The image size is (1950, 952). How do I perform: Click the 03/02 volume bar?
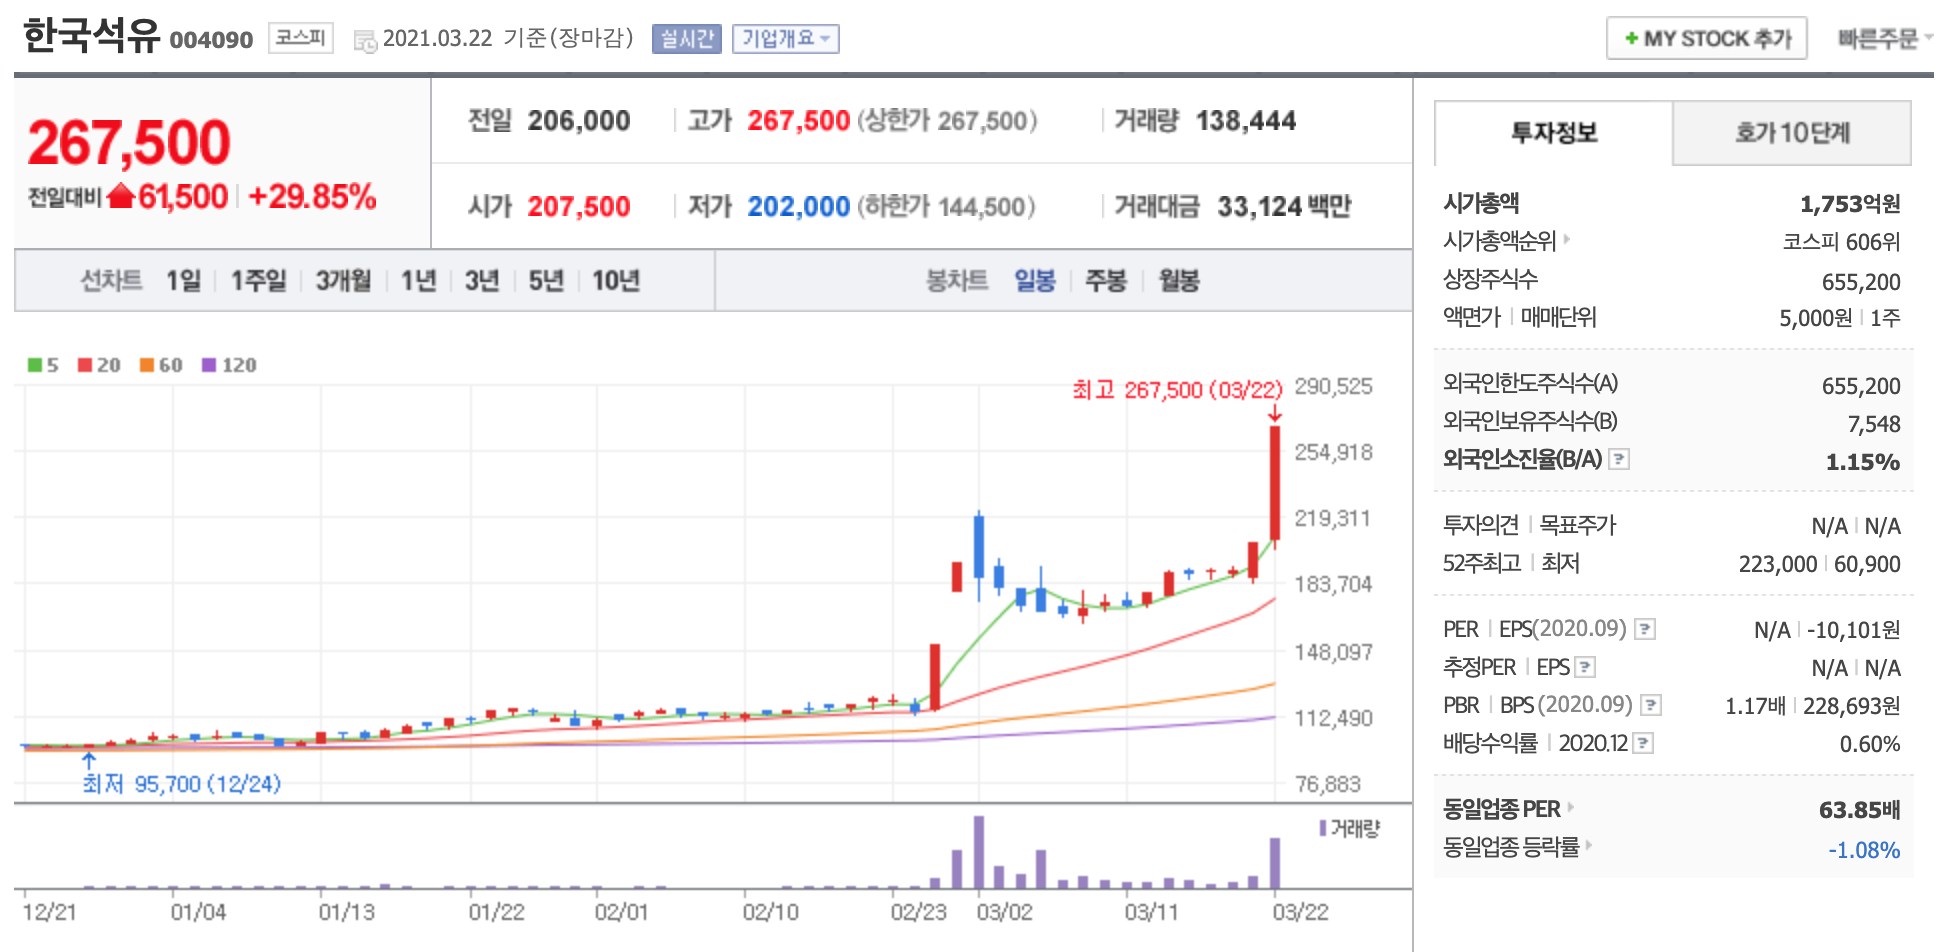pos(979,852)
